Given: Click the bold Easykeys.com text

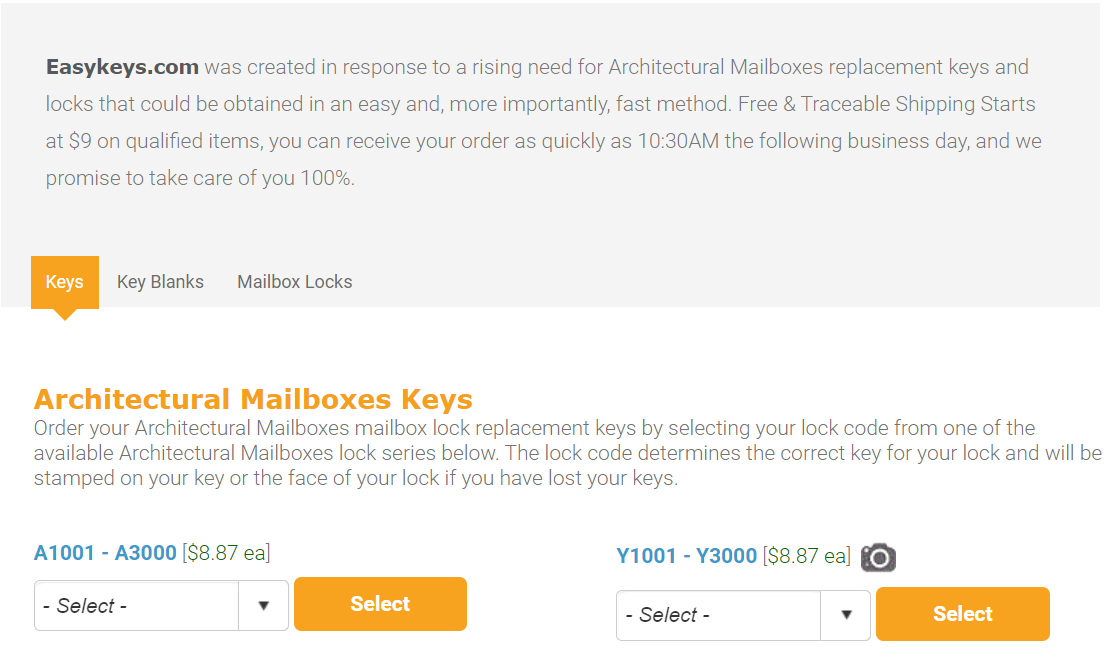Looking at the screenshot, I should point(122,67).
